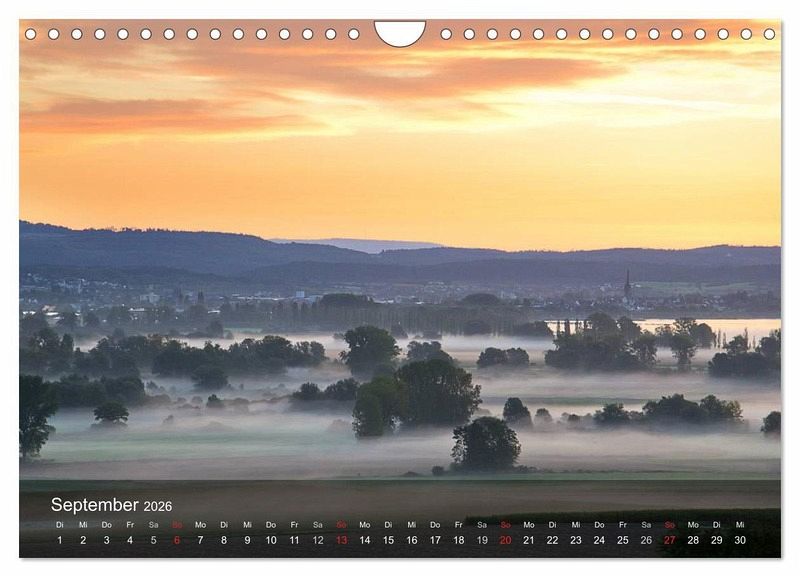
Task: Click the half-circle hanging notch at top
Action: coord(400,32)
